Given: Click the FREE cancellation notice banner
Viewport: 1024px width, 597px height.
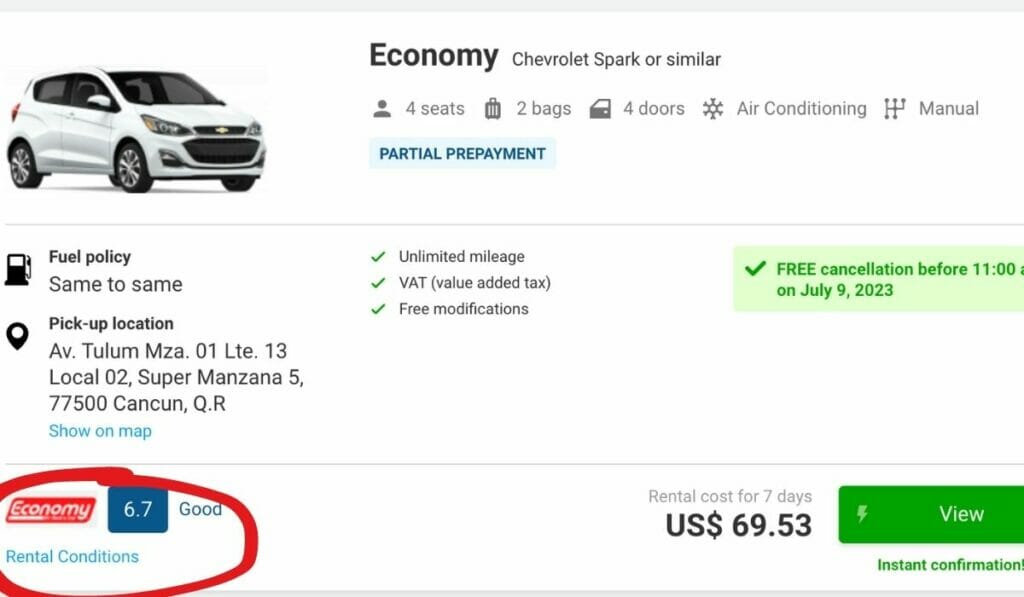Looking at the screenshot, I should 880,279.
